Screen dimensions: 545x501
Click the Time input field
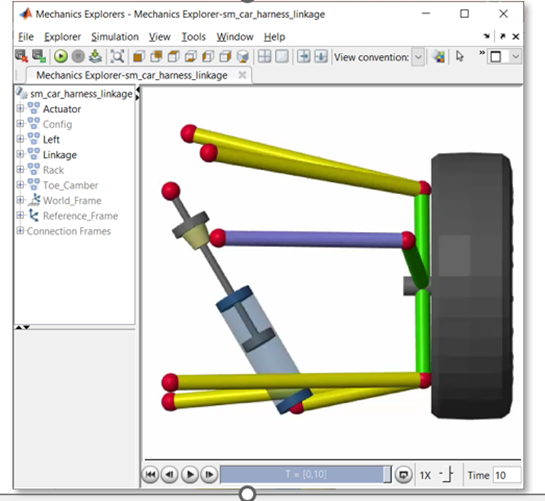(507, 475)
